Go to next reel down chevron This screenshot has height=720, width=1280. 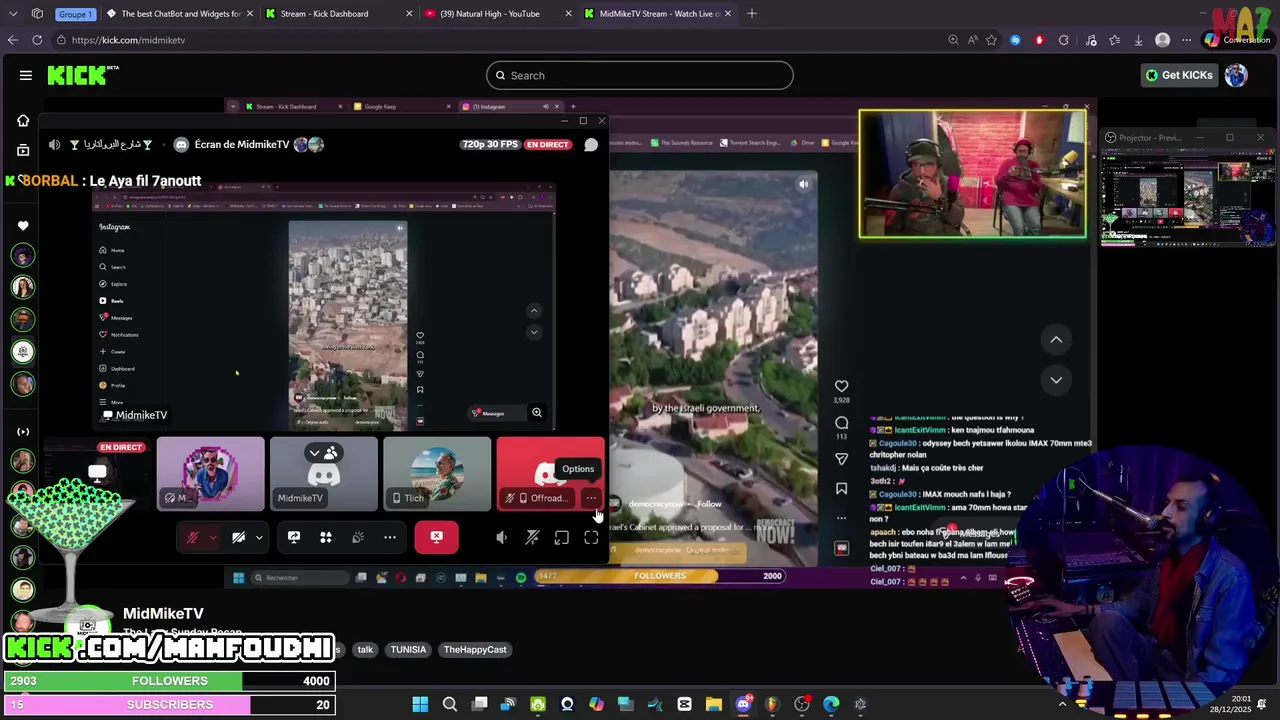pyautogui.click(x=1056, y=380)
